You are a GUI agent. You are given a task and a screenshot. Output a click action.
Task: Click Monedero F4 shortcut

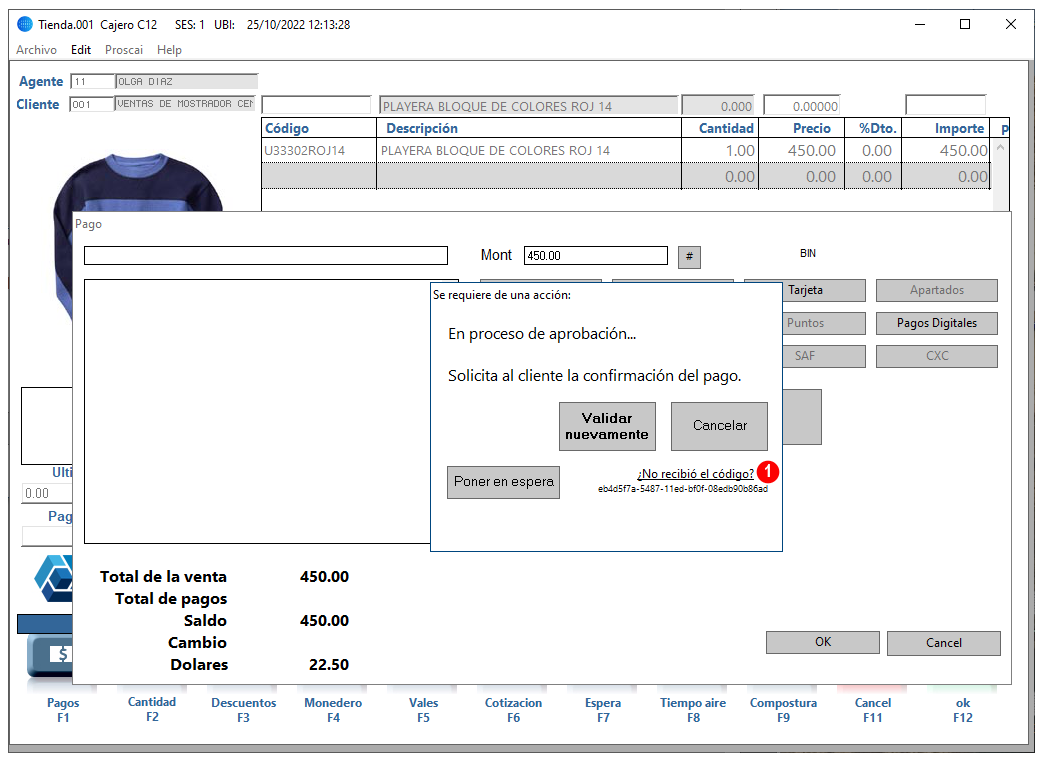point(333,710)
